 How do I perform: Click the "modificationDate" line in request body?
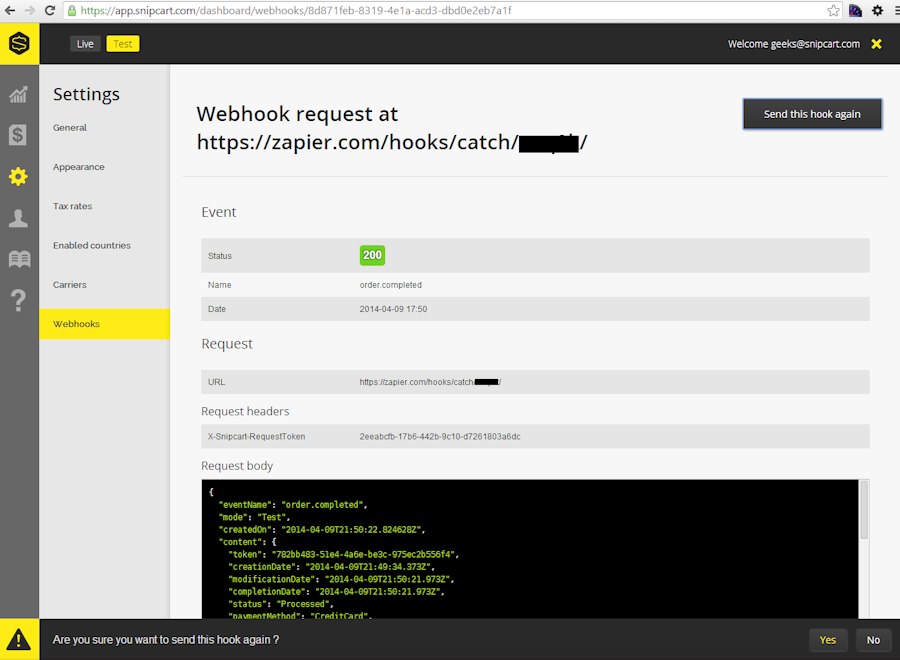coord(341,579)
